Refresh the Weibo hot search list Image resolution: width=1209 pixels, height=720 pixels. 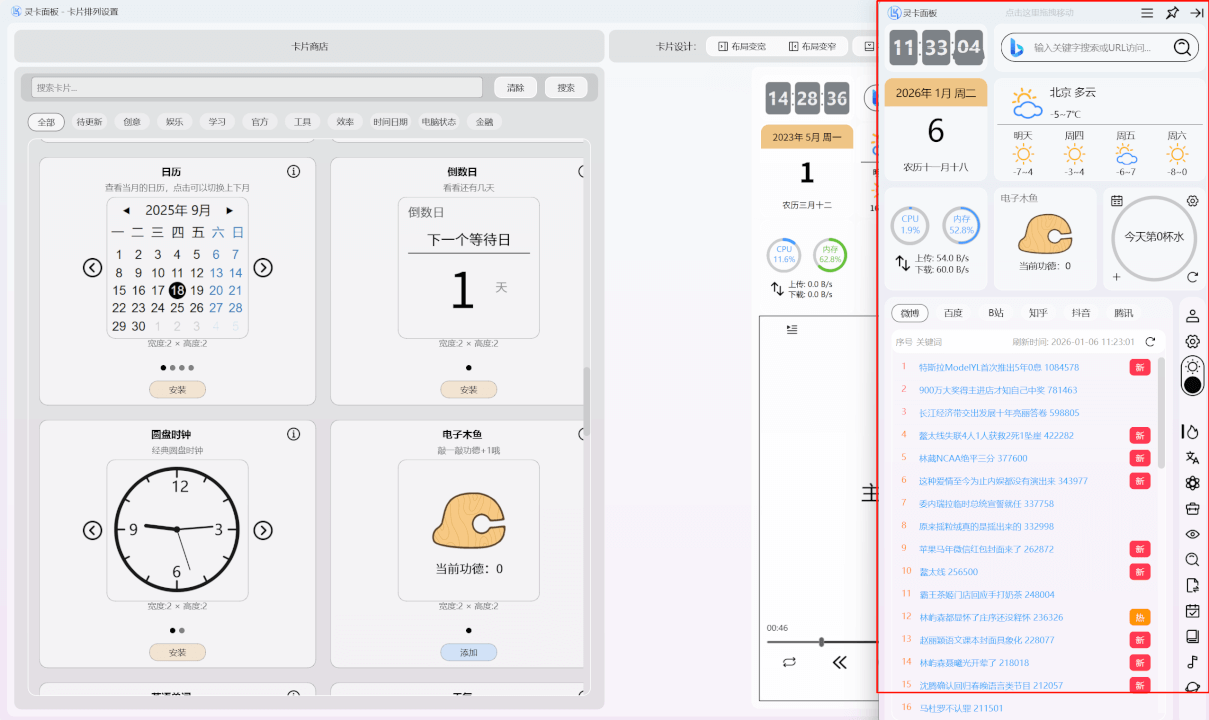click(x=1150, y=342)
